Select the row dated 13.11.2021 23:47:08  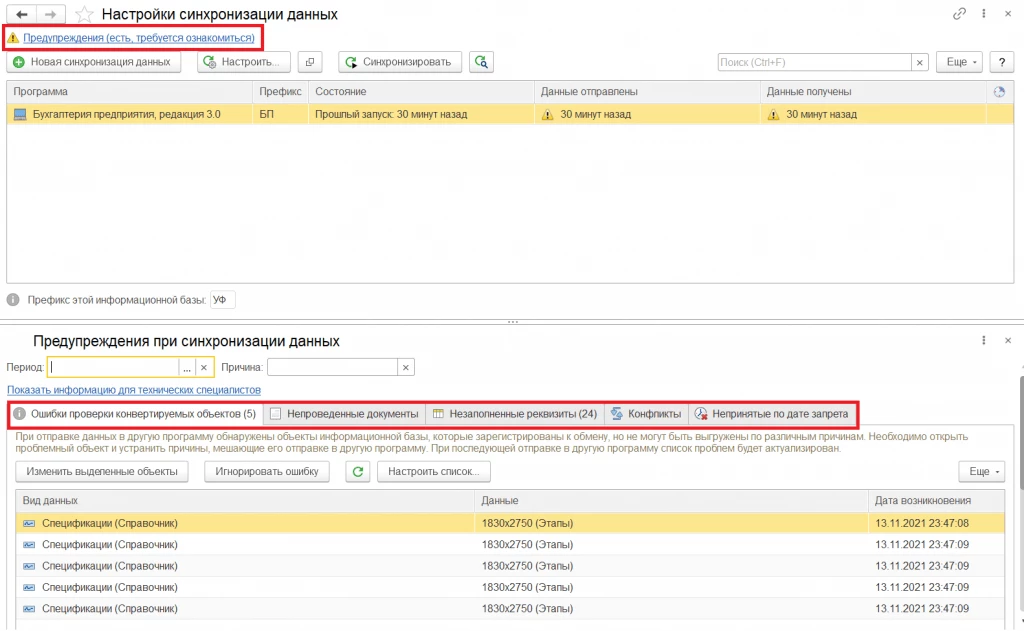point(510,523)
